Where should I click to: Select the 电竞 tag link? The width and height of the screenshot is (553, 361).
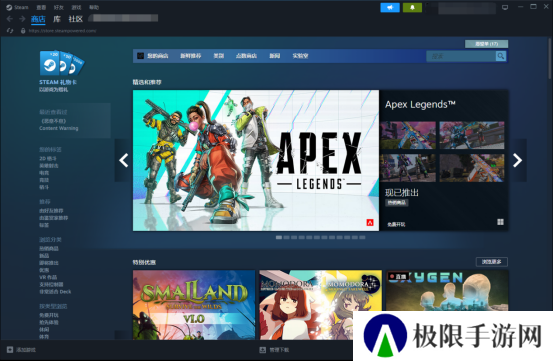[44, 173]
